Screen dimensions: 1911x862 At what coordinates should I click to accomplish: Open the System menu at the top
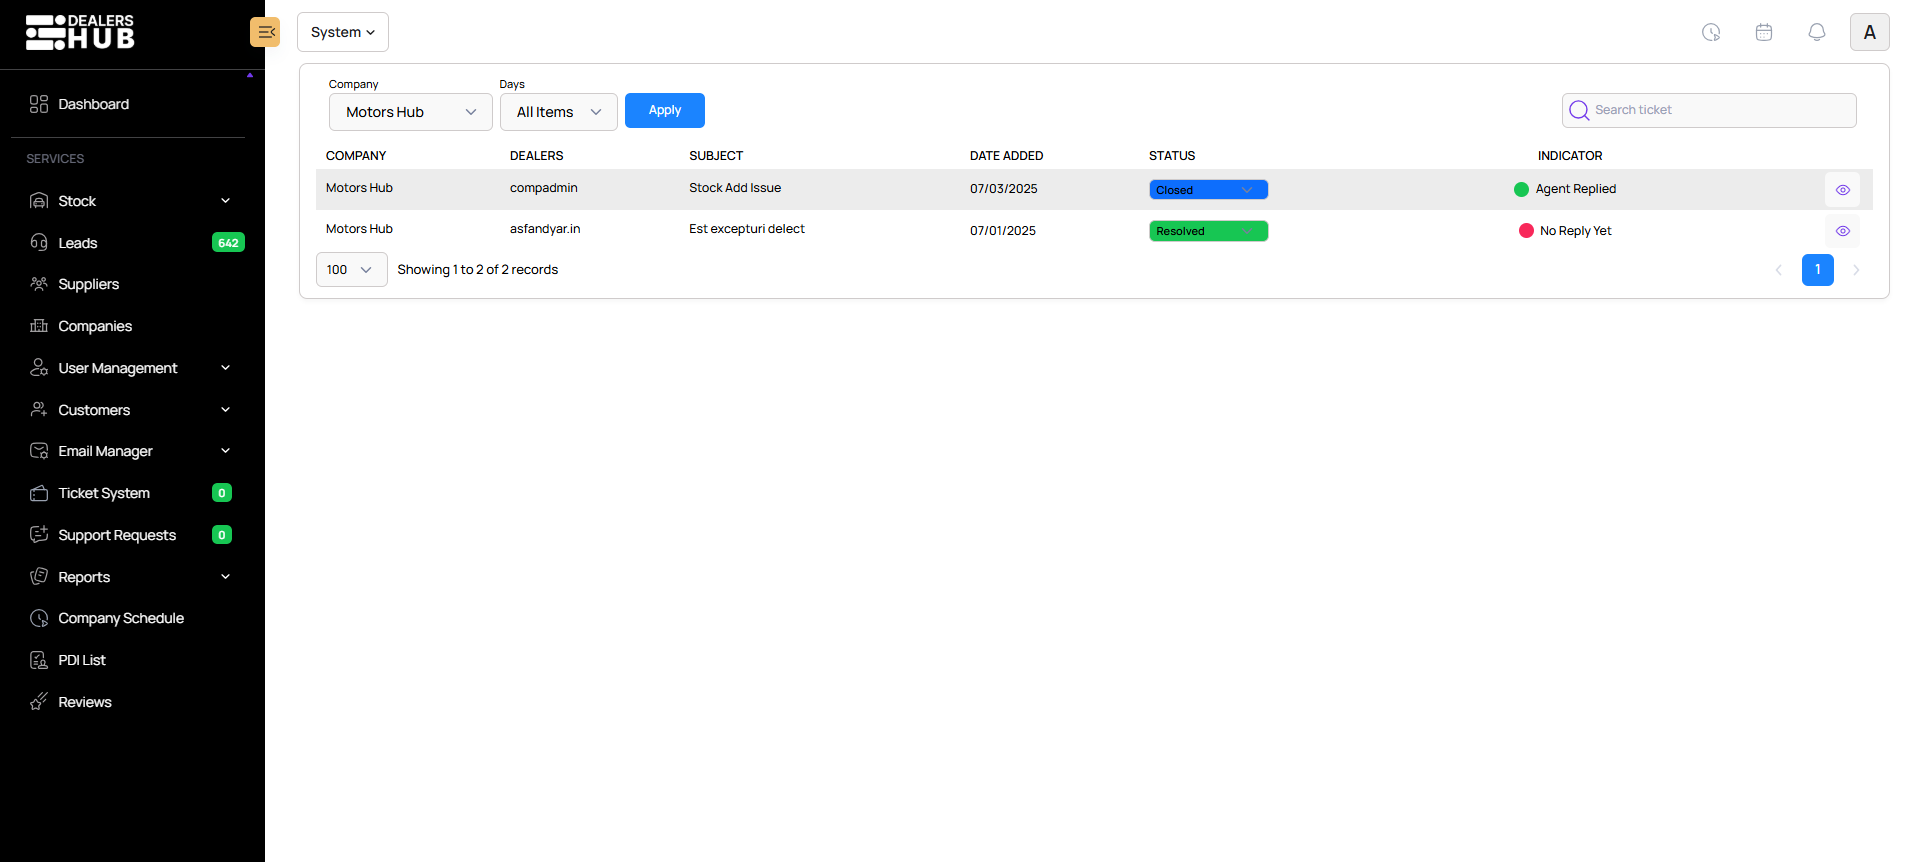(x=342, y=32)
